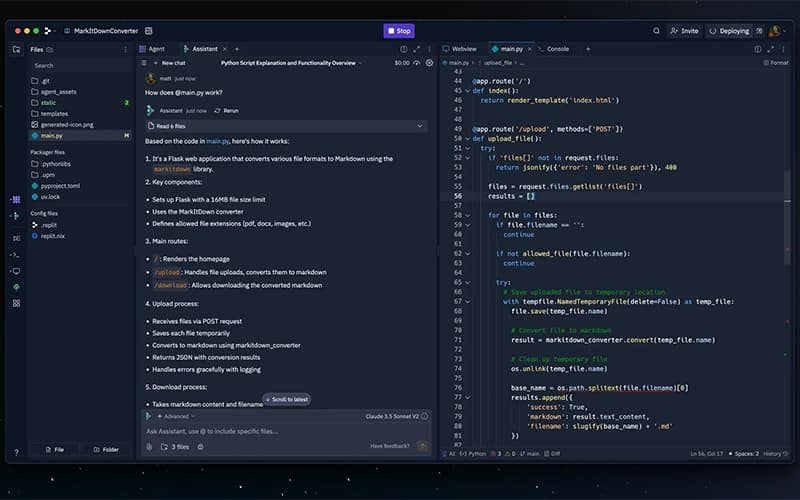Add a new tab in editor pane
The height and width of the screenshot is (500, 800).
588,49
